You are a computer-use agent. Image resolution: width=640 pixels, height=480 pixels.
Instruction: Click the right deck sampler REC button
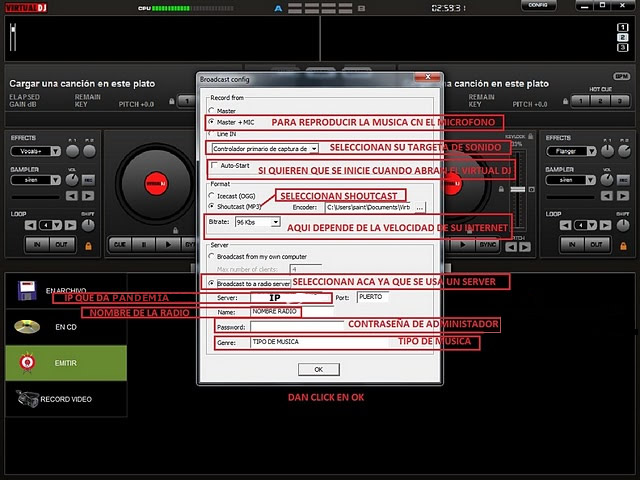pyautogui.click(x=623, y=180)
